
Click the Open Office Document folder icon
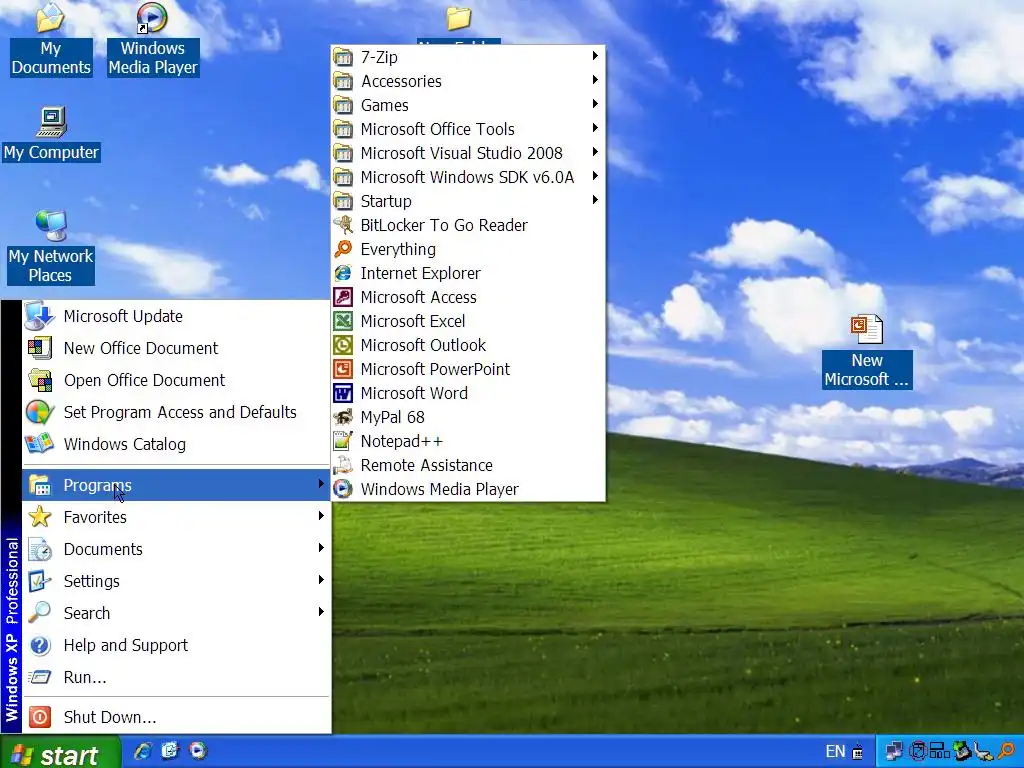(x=40, y=380)
